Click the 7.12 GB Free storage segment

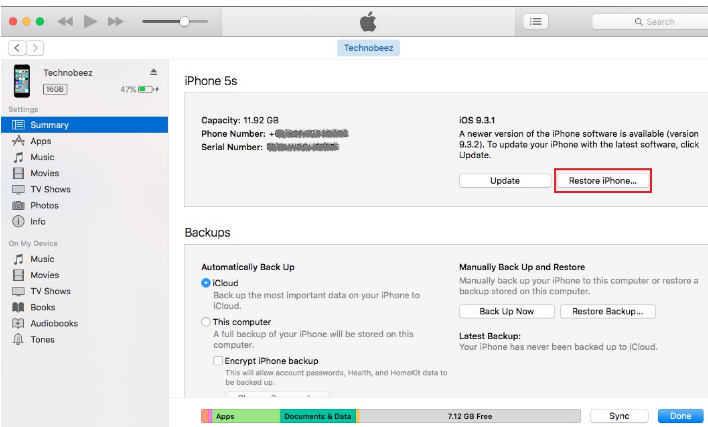470,416
